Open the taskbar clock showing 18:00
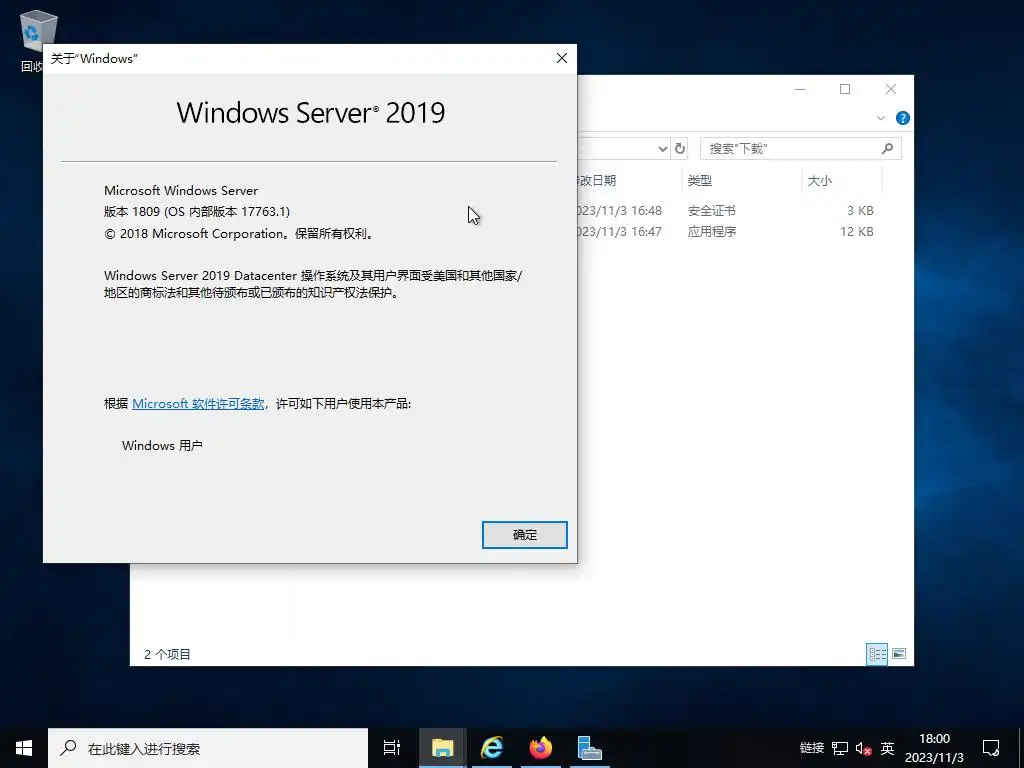This screenshot has width=1024, height=768. click(934, 748)
